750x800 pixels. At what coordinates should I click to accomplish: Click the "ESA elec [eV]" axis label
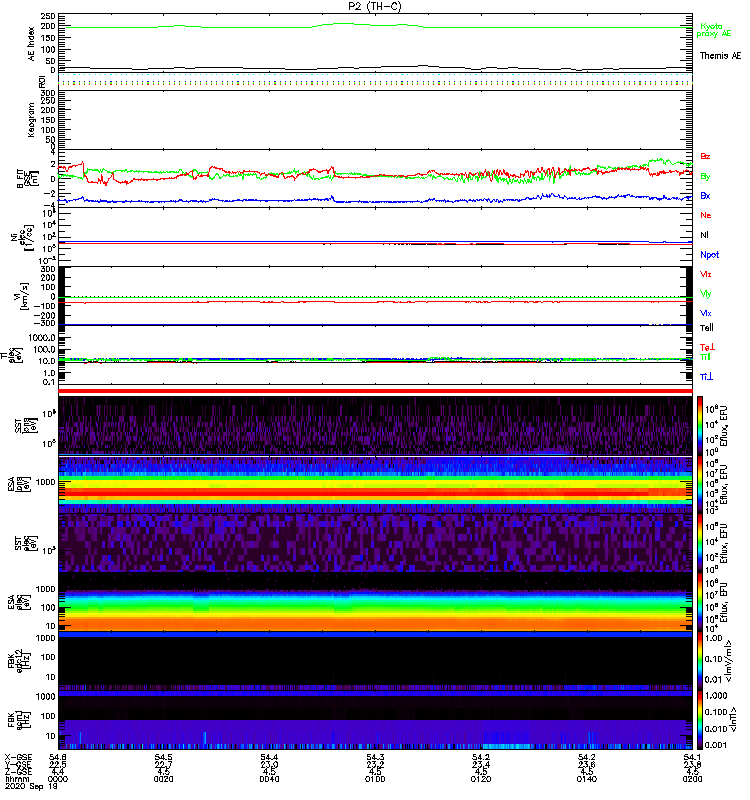click(x=19, y=602)
